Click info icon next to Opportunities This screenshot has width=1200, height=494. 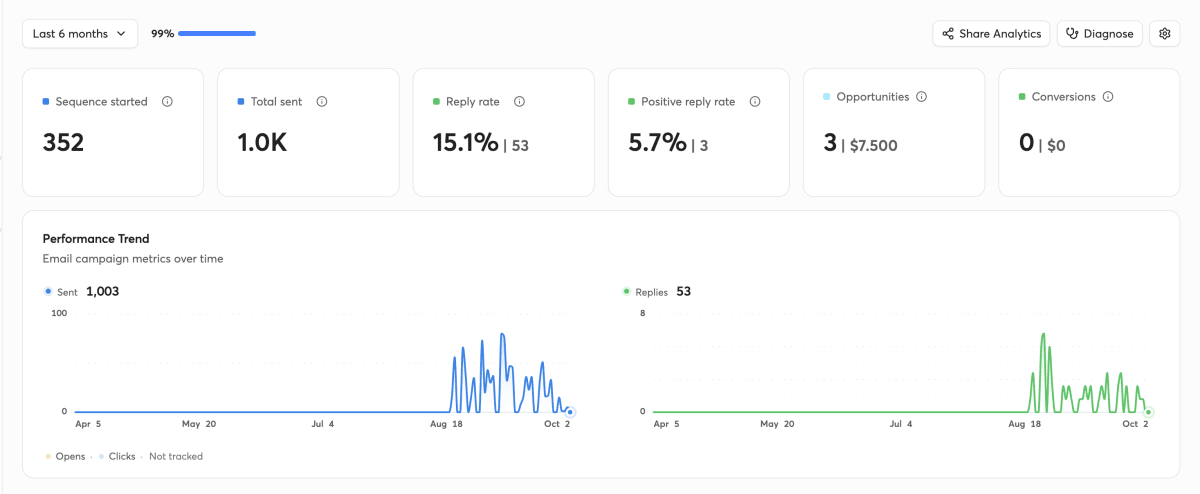(921, 97)
